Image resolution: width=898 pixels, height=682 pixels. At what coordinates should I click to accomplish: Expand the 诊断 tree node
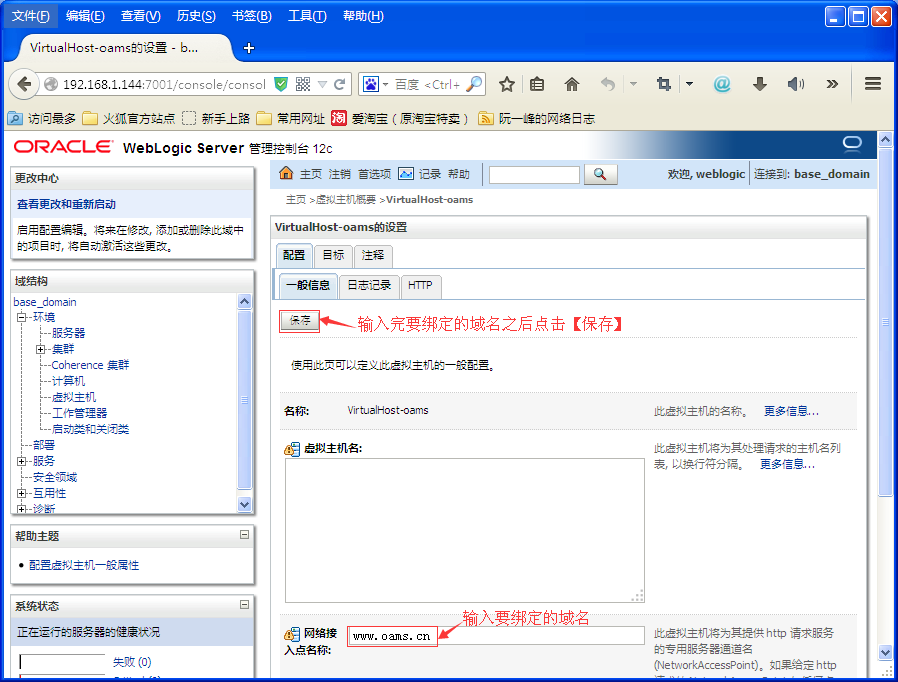pyautogui.click(x=22, y=508)
